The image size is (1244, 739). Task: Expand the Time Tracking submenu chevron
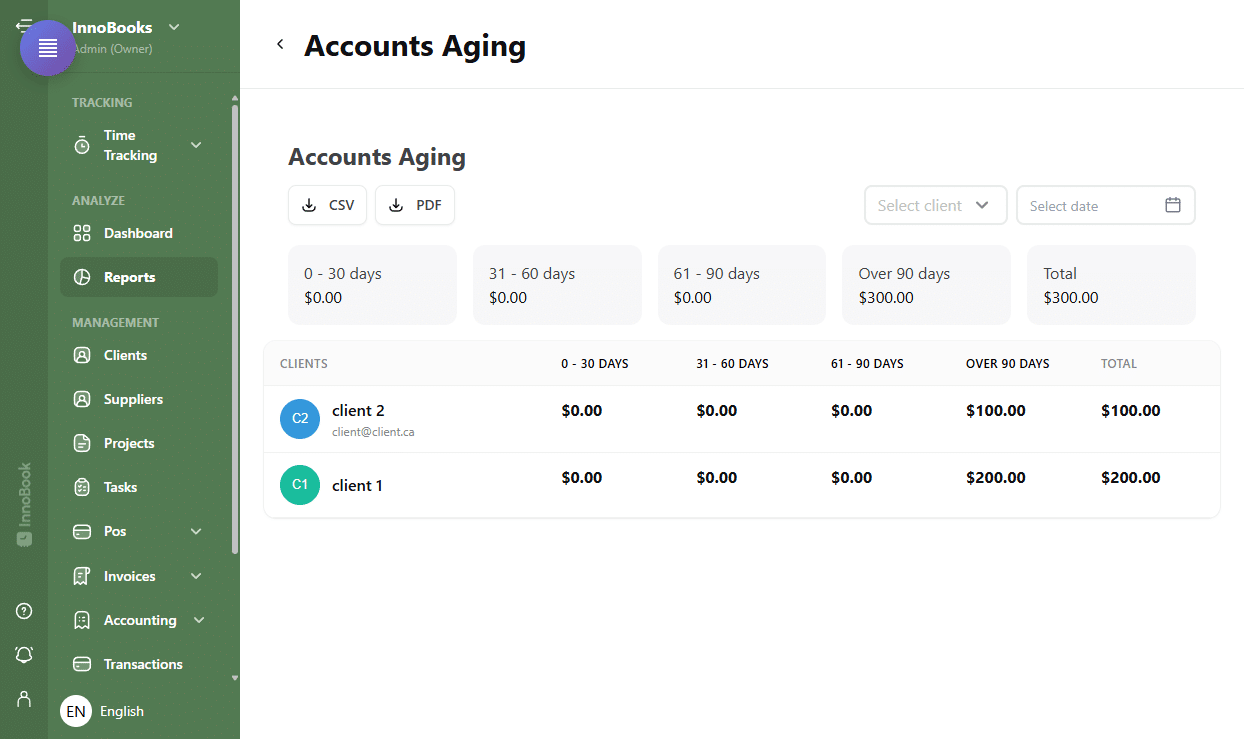(196, 145)
